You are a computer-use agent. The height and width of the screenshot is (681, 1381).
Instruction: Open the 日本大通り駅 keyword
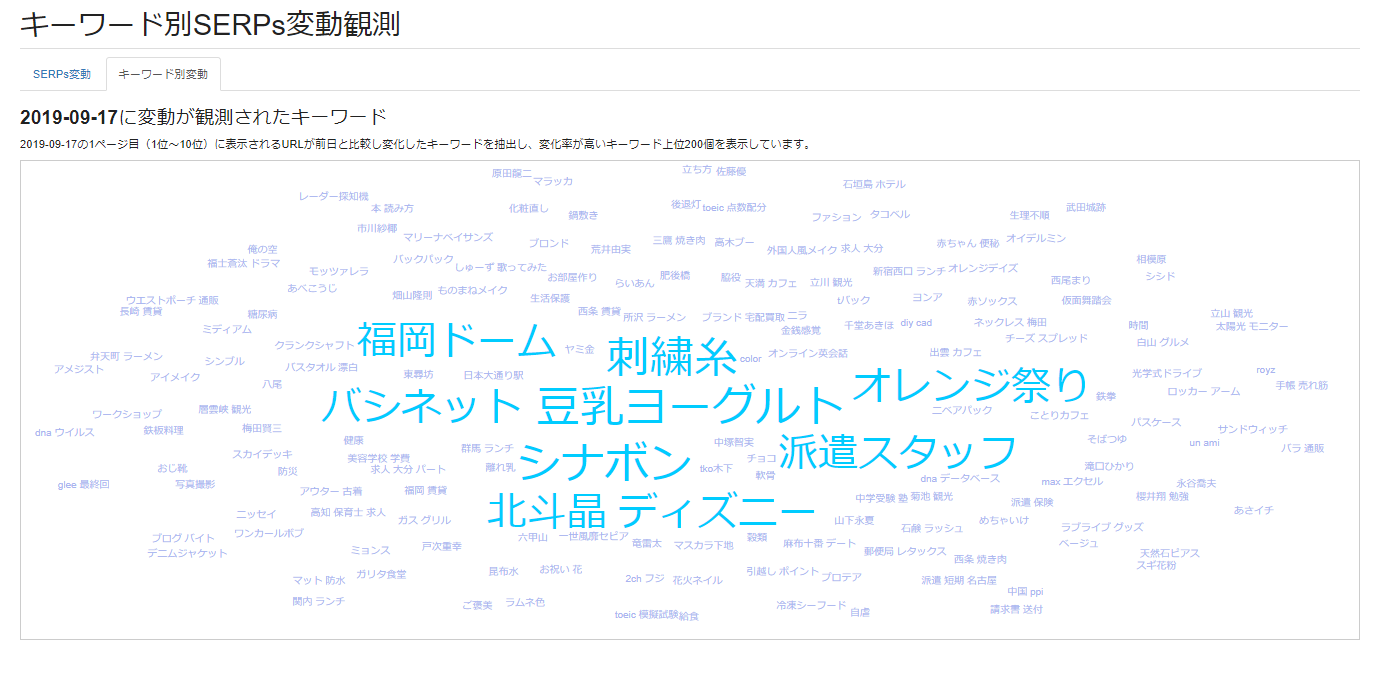(493, 375)
